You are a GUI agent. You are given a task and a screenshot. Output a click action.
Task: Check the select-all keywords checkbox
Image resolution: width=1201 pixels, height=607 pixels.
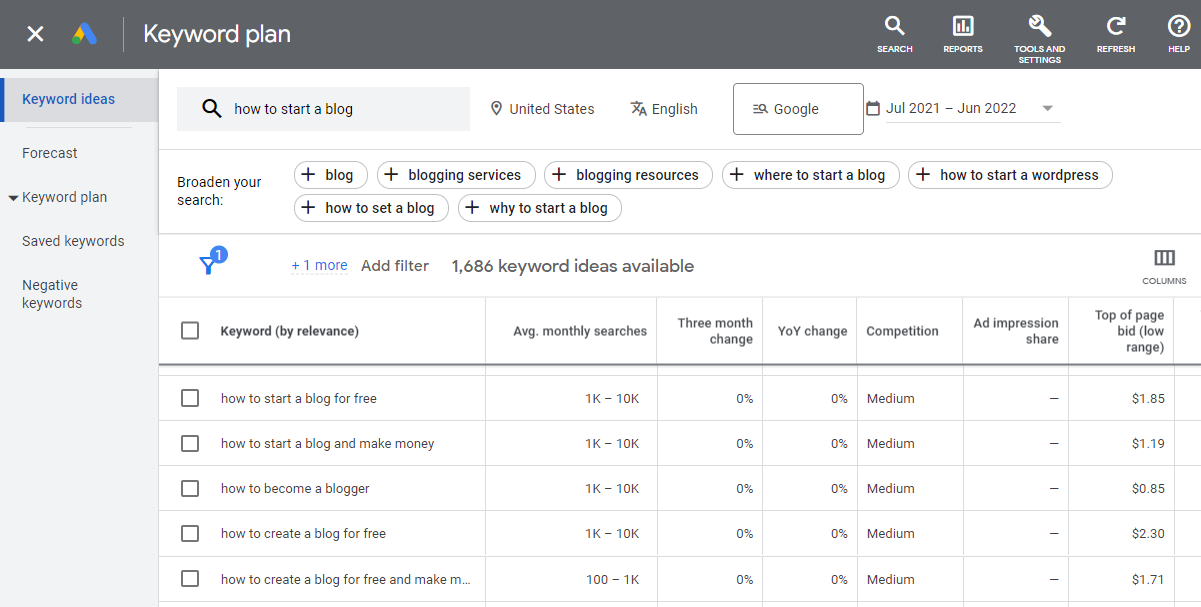point(190,330)
